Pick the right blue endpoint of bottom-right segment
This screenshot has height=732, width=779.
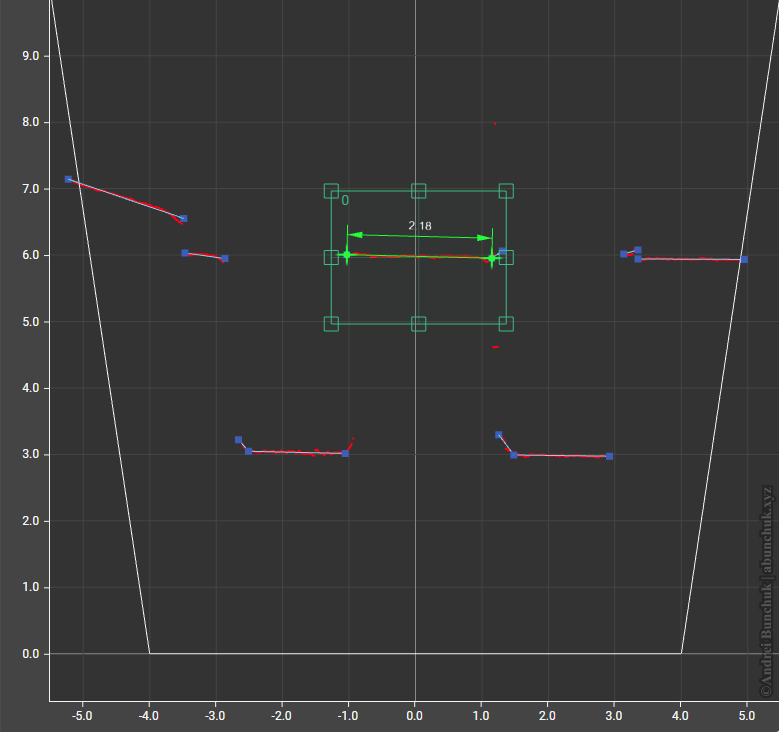pyautogui.click(x=609, y=456)
